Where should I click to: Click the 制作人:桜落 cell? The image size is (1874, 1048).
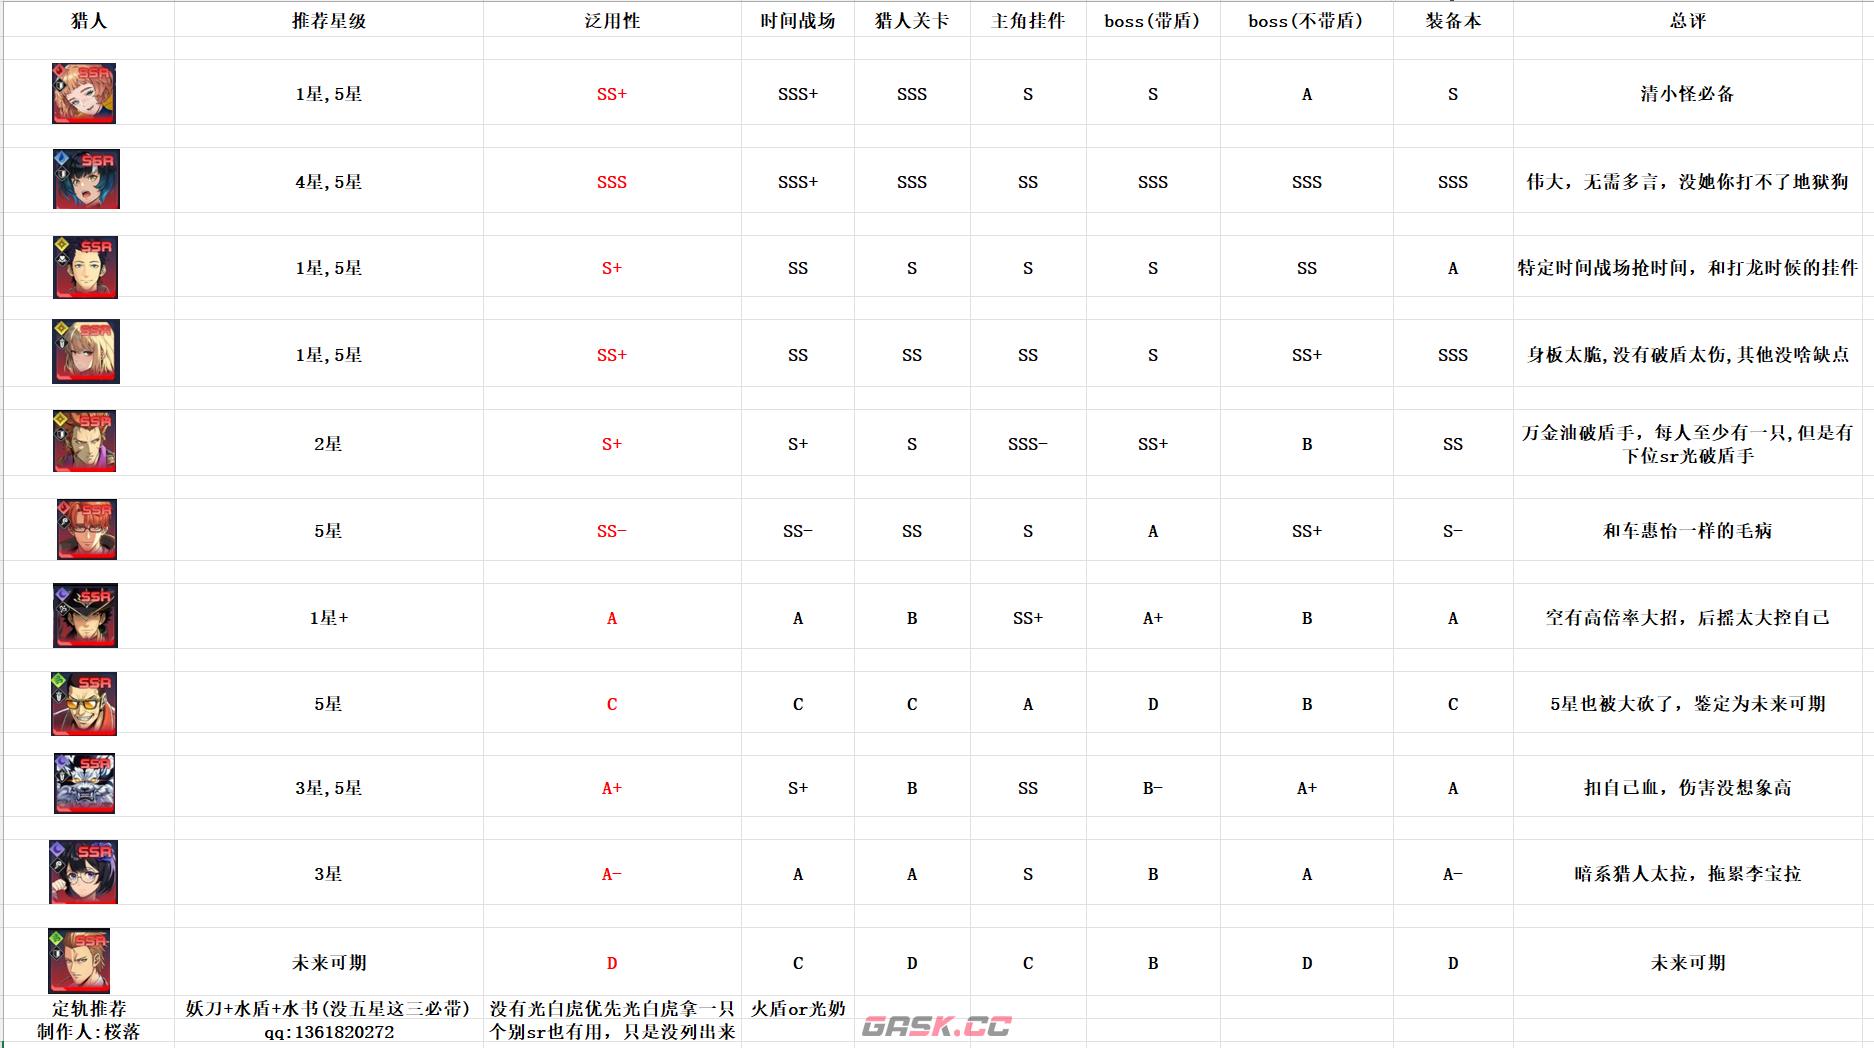[89, 1031]
